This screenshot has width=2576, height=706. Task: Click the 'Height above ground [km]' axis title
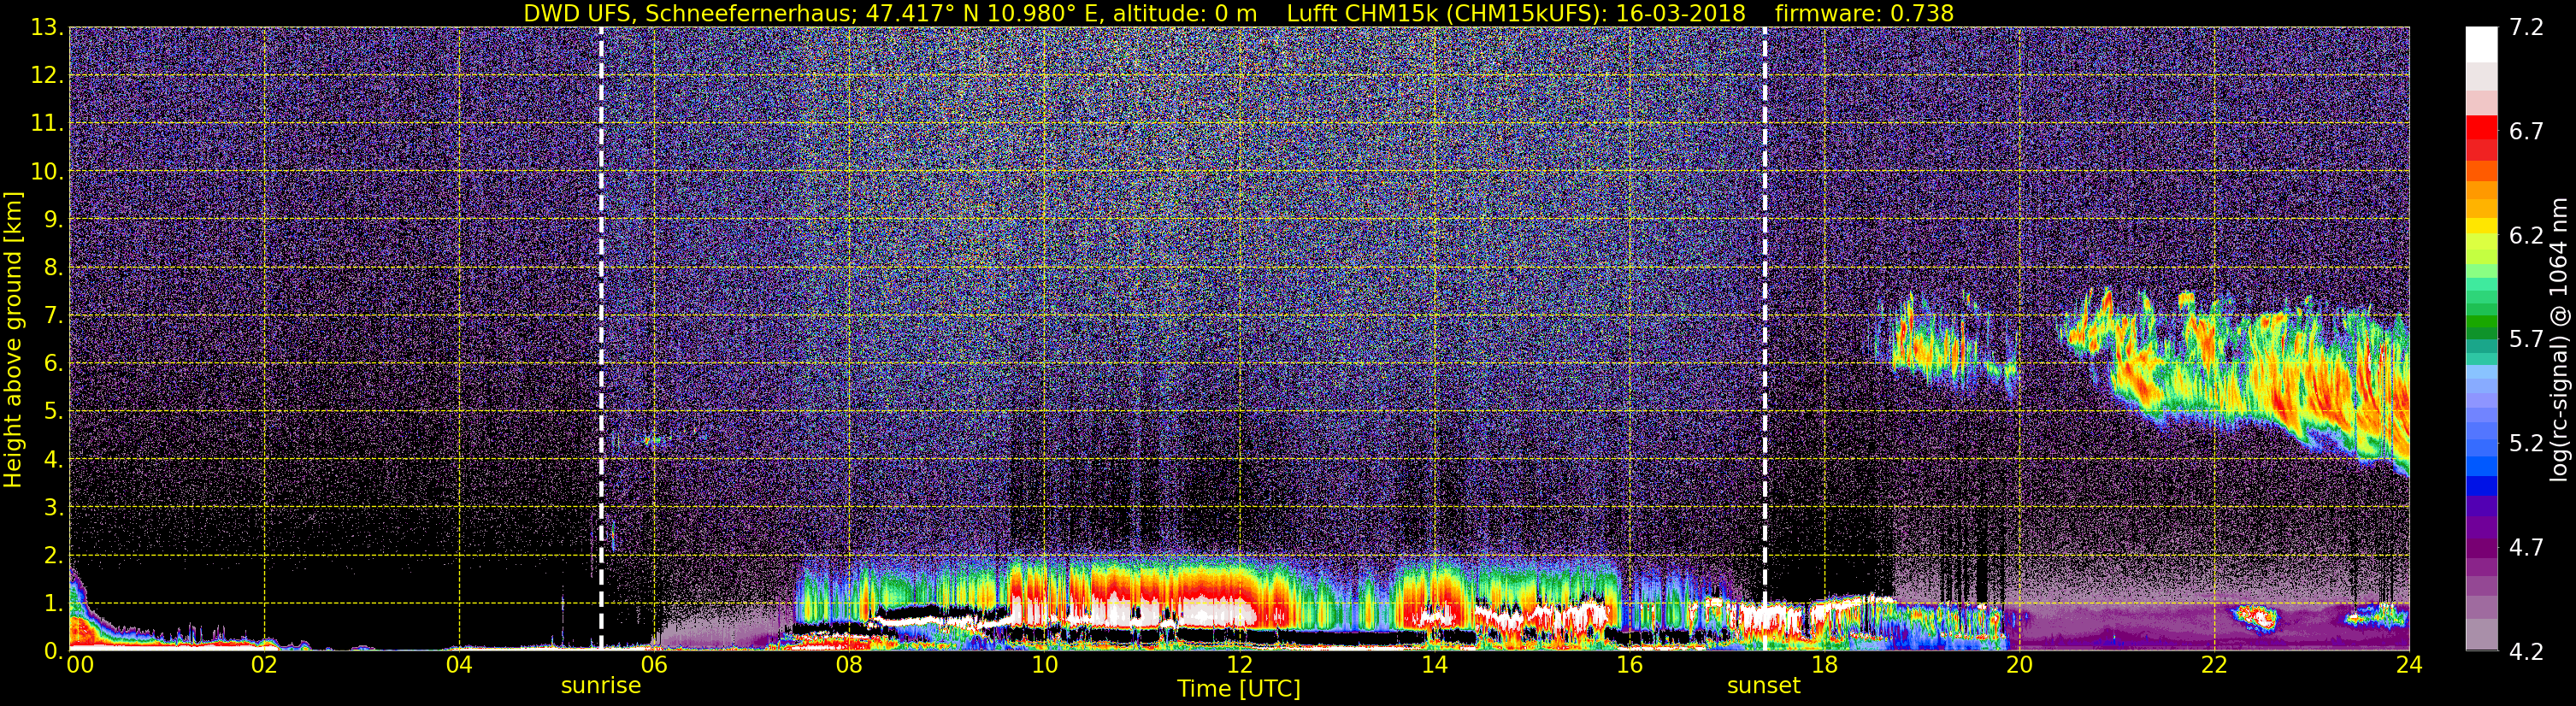(13, 340)
